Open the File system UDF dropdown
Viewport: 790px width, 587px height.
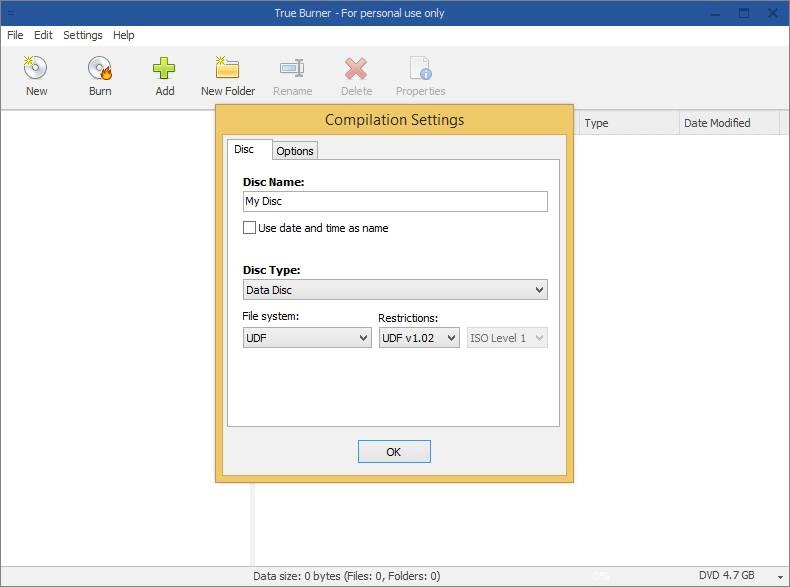click(307, 338)
